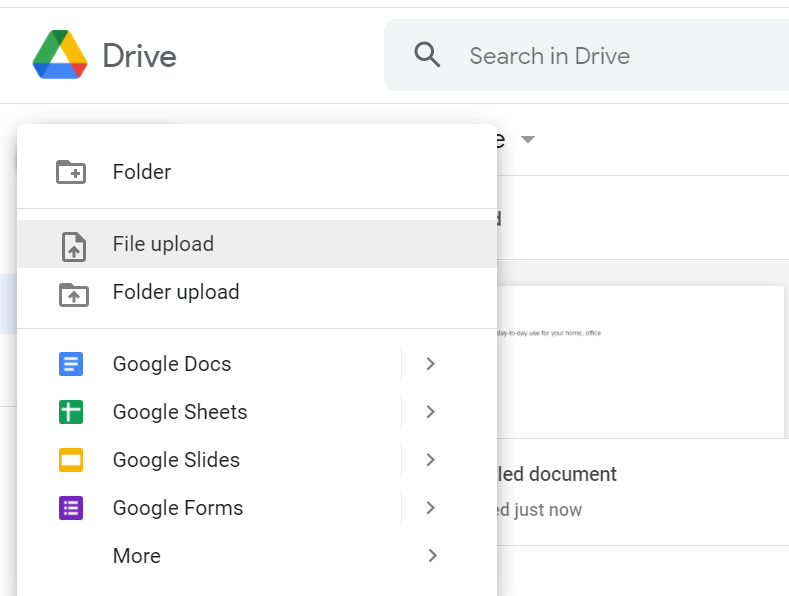
Task: Click the Folder upload icon
Action: pyautogui.click(x=74, y=295)
